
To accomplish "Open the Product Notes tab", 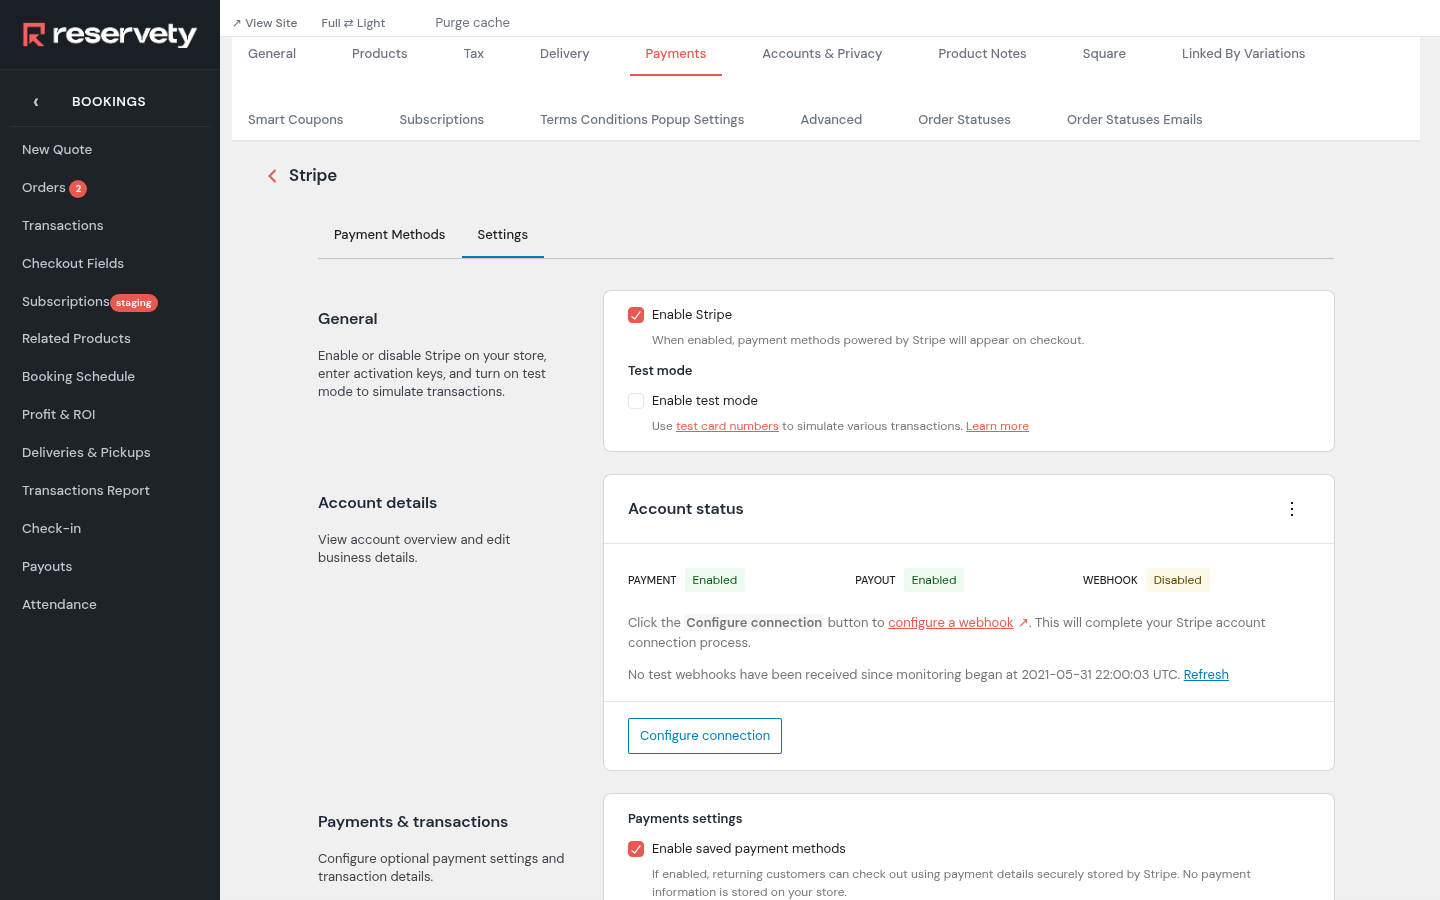I will [x=982, y=54].
